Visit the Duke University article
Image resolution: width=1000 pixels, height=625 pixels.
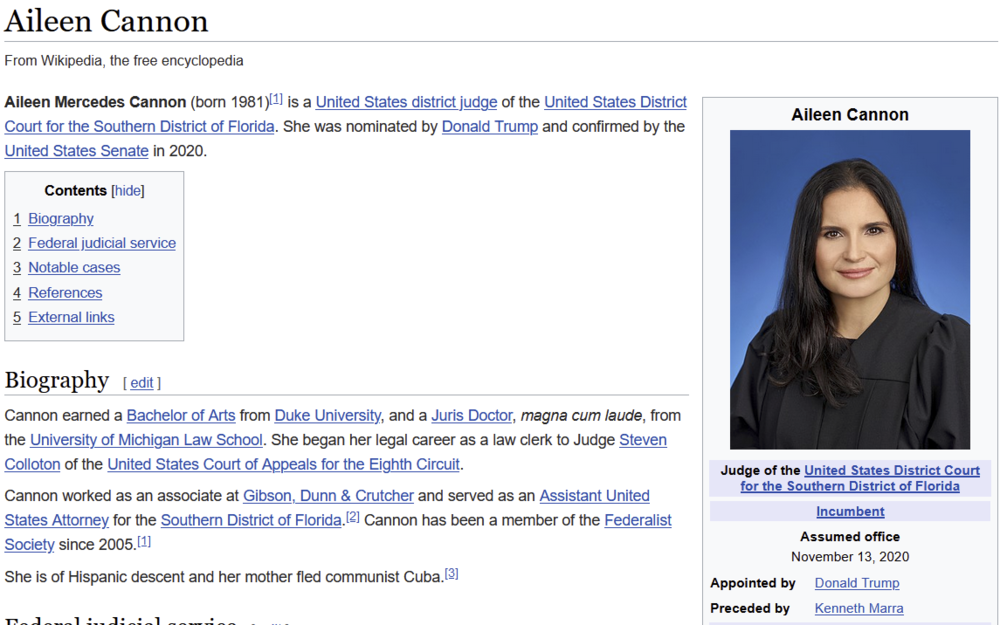[327, 415]
